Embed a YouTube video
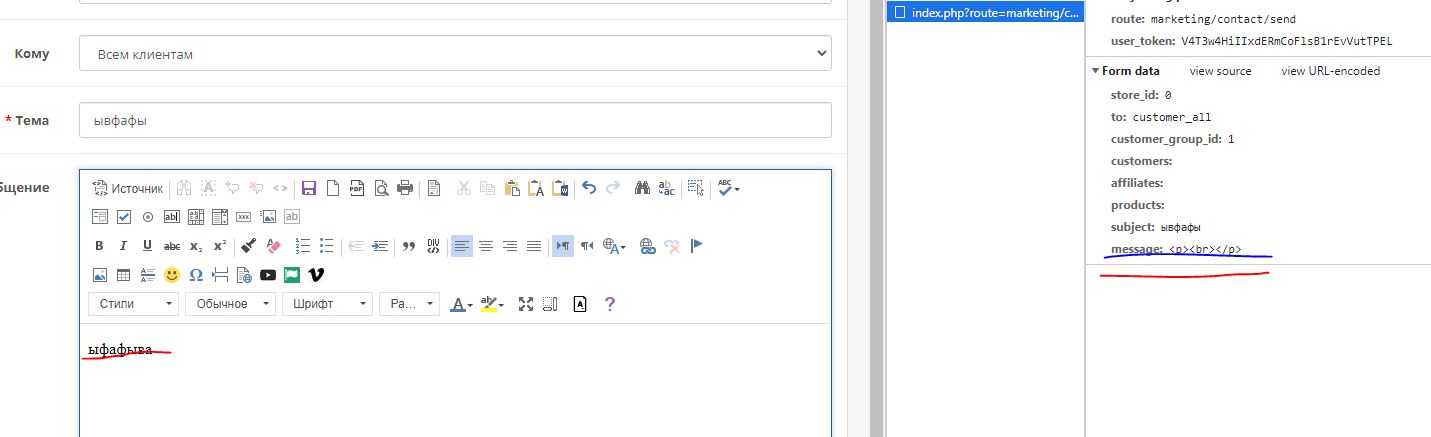The height and width of the screenshot is (437, 1431). tap(268, 275)
